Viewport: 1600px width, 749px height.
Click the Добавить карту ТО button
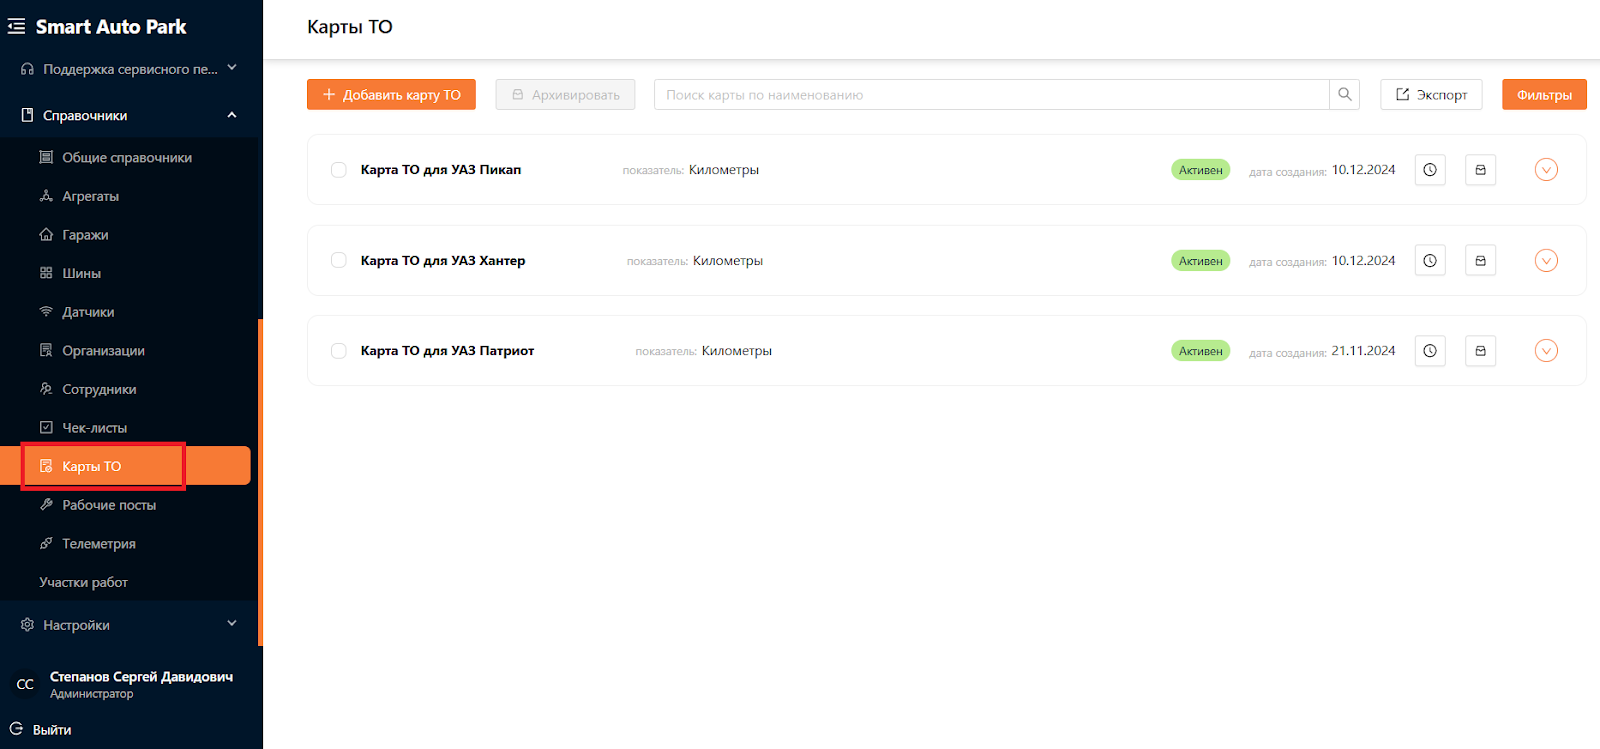pyautogui.click(x=391, y=95)
